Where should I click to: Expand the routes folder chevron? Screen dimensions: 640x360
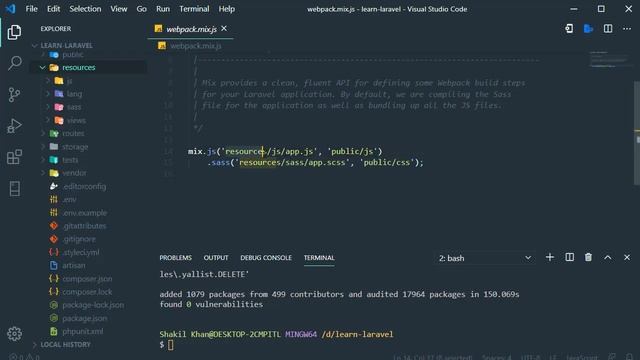point(42,133)
